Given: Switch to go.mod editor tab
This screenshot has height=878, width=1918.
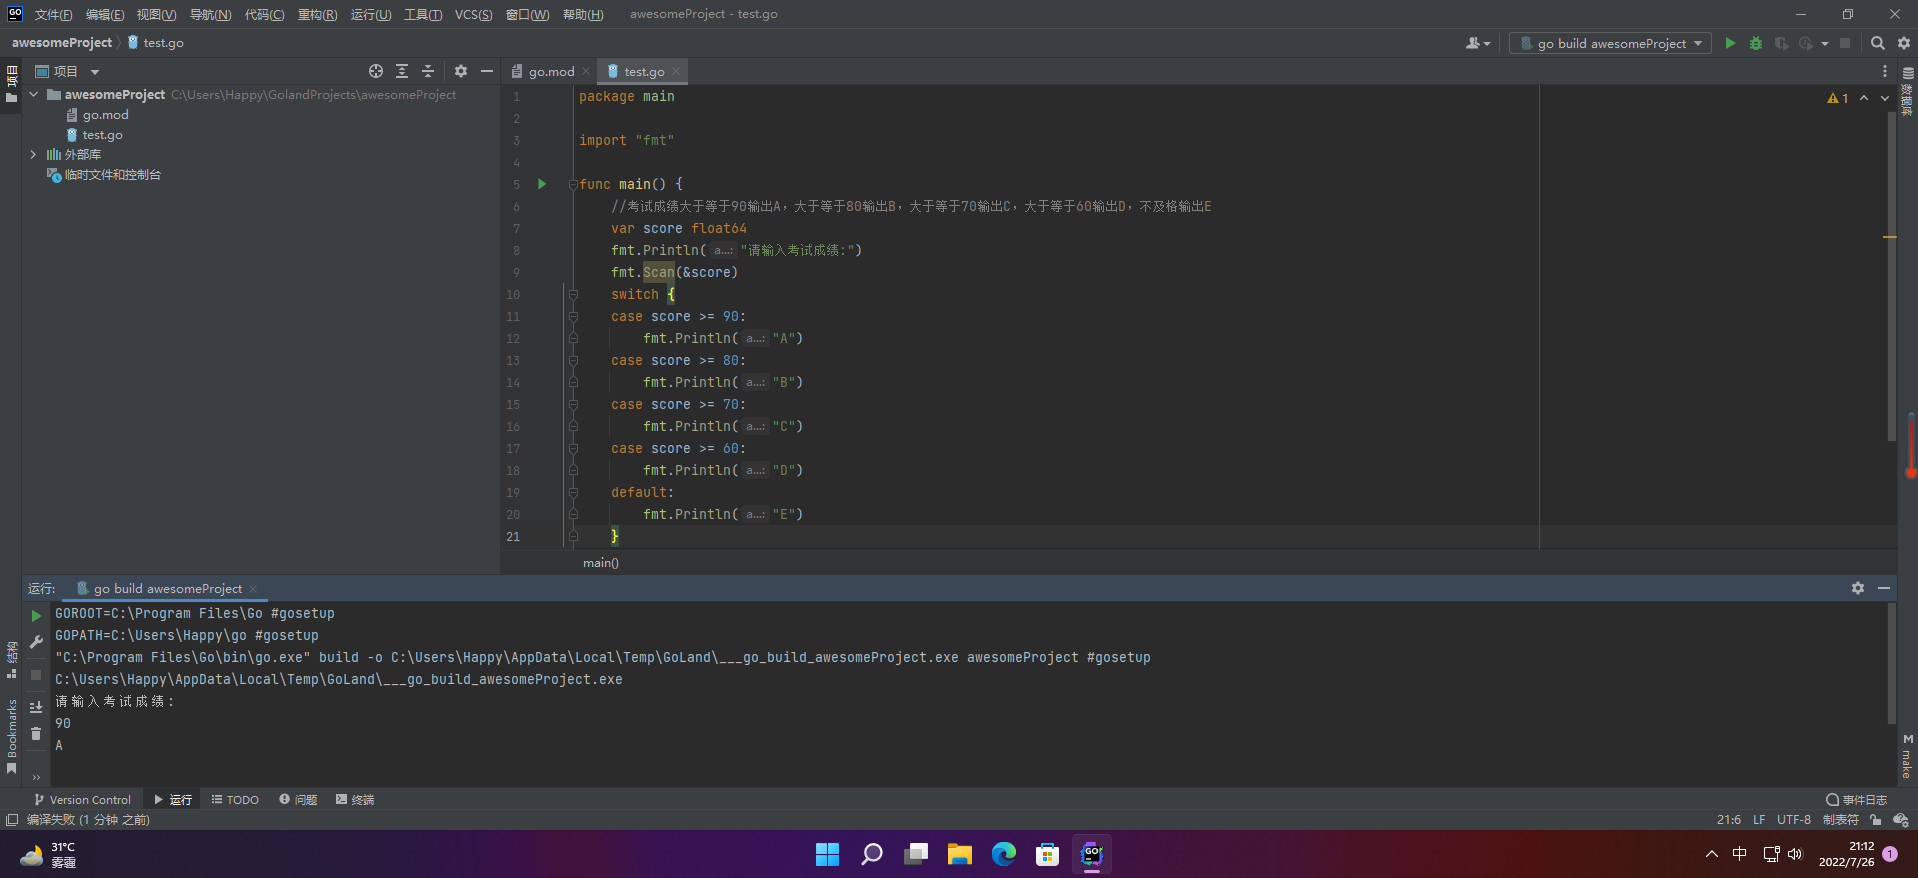Looking at the screenshot, I should [551, 71].
